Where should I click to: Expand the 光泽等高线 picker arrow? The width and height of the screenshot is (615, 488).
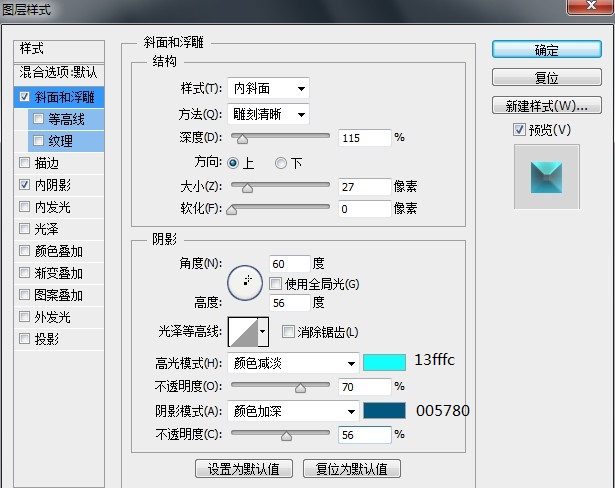coord(263,332)
